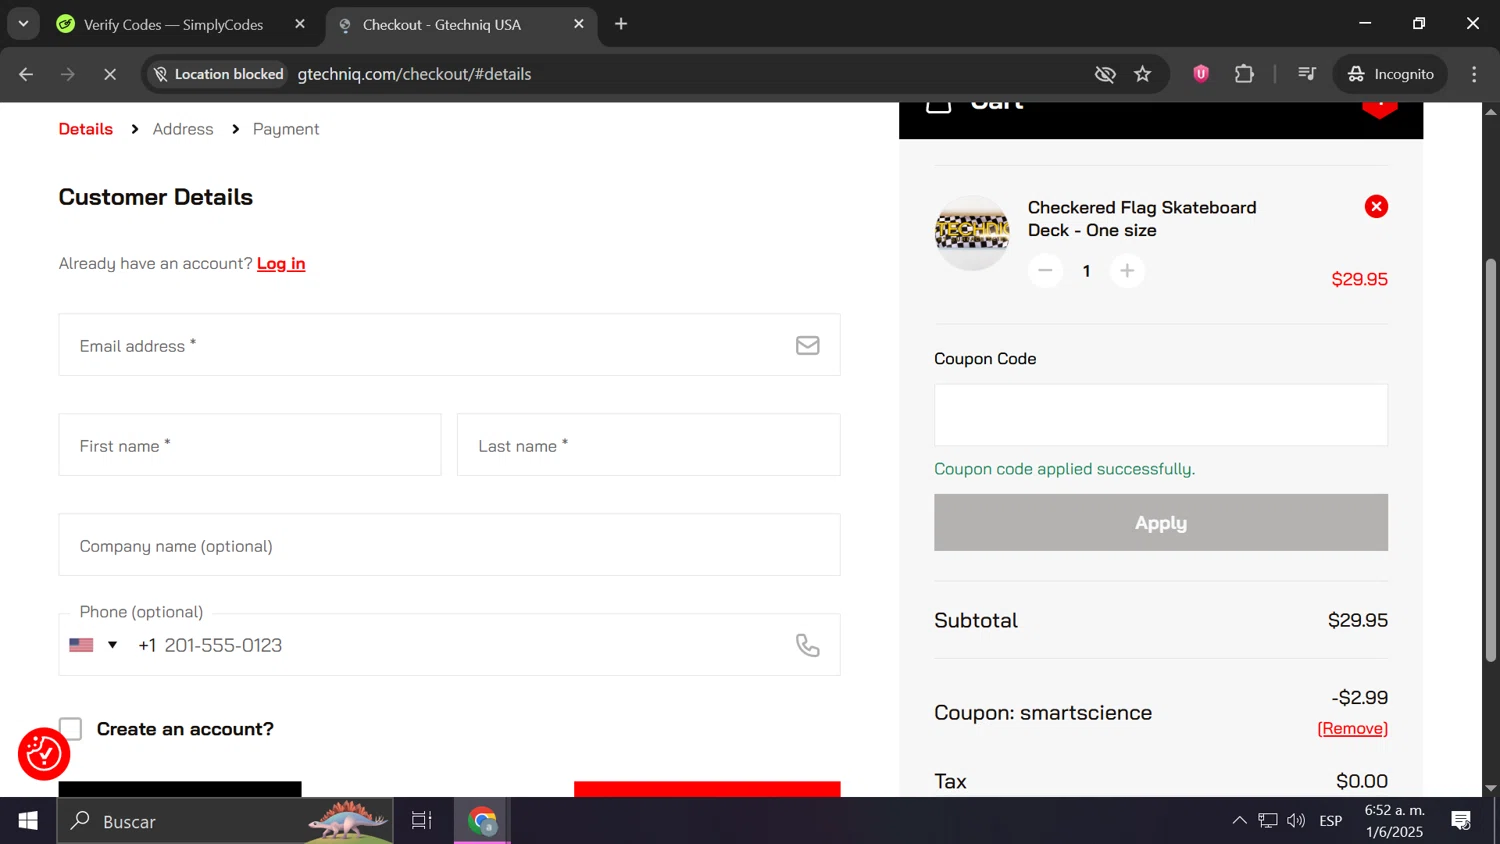Click the phone handset icon in the phone field
This screenshot has height=844, width=1500.
(807, 646)
